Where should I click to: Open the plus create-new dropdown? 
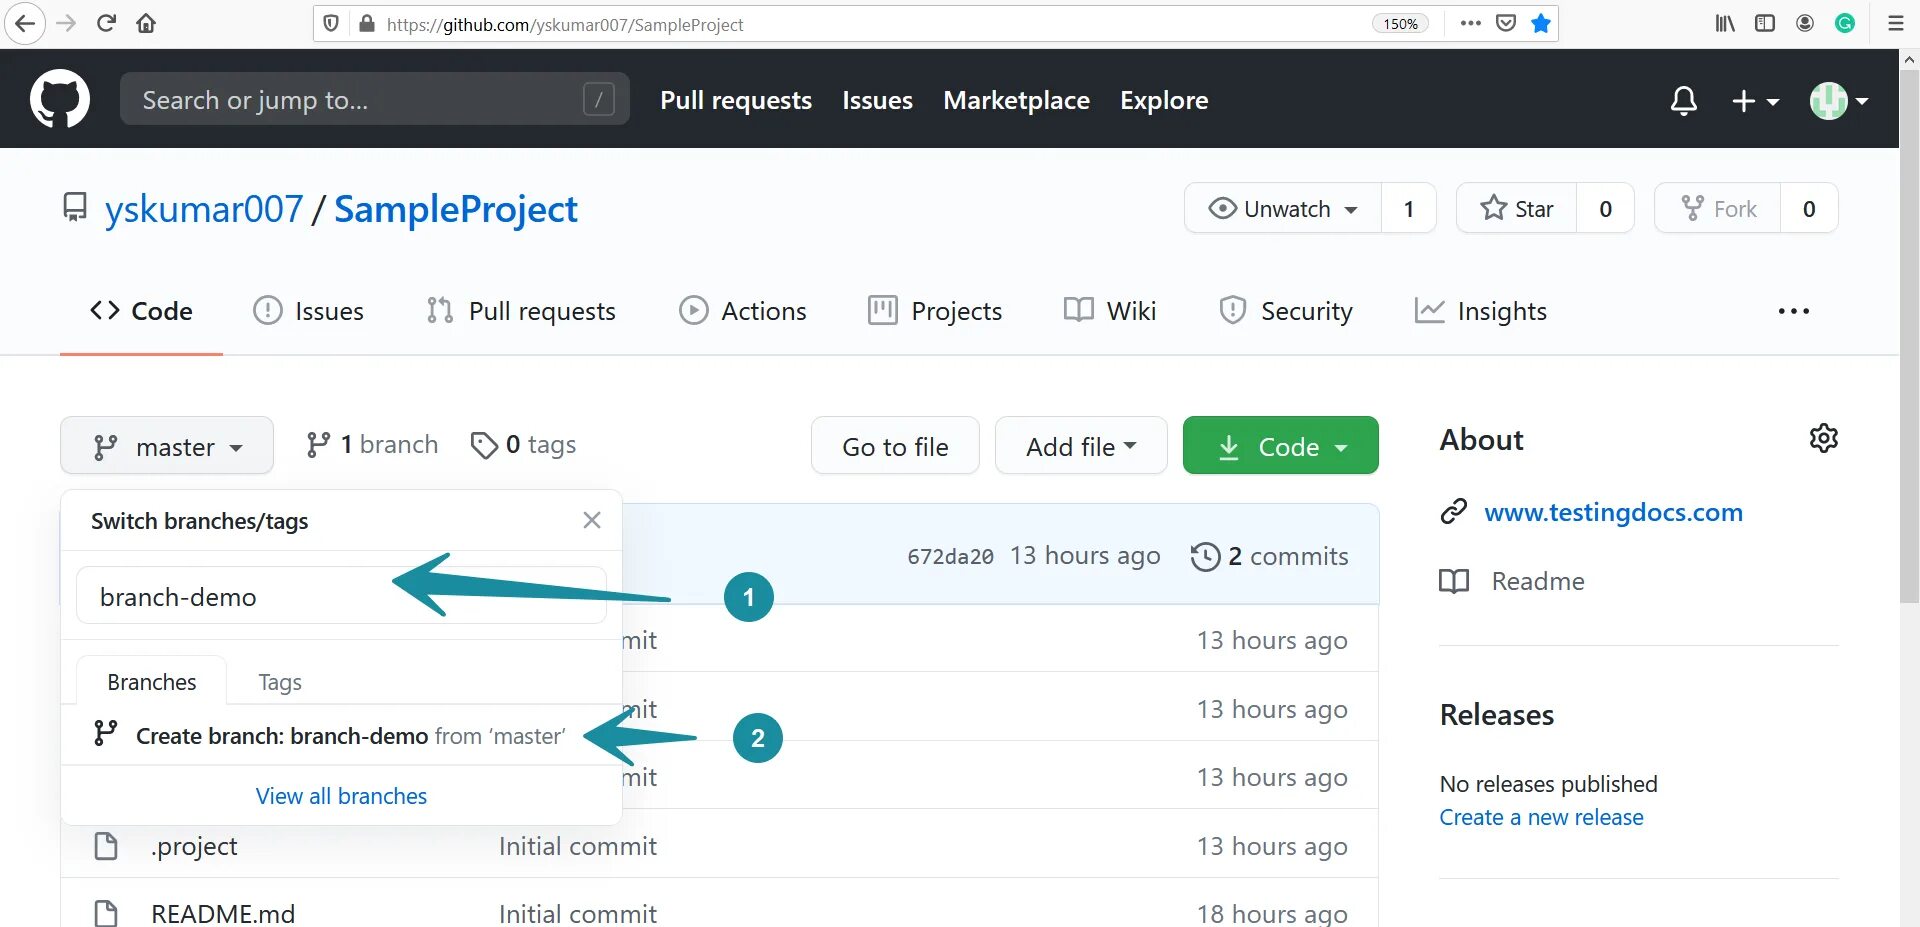coord(1754,100)
